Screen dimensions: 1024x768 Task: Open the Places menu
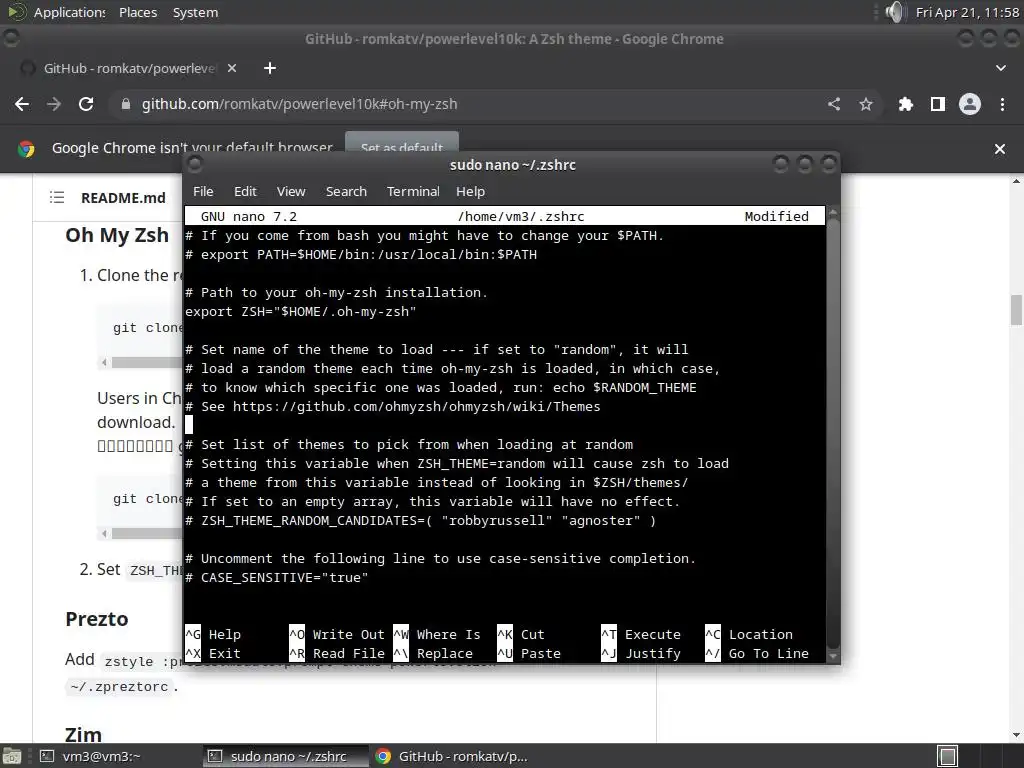(x=138, y=12)
